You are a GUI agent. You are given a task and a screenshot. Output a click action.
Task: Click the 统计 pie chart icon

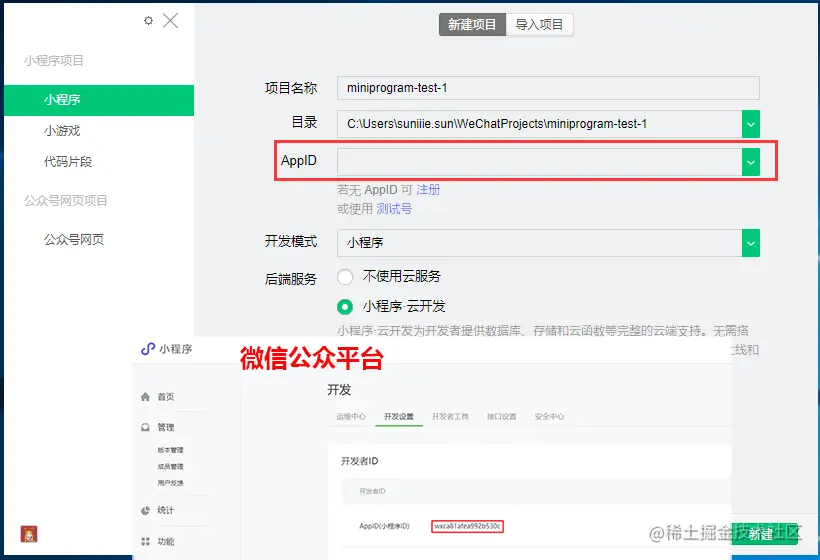coord(145,510)
